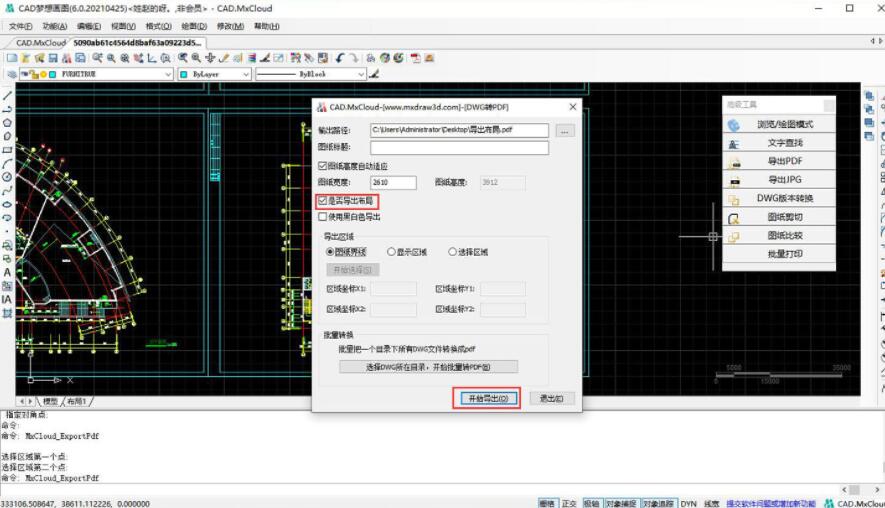
Task: Click the Export PDF icon in tools panel
Action: [734, 162]
